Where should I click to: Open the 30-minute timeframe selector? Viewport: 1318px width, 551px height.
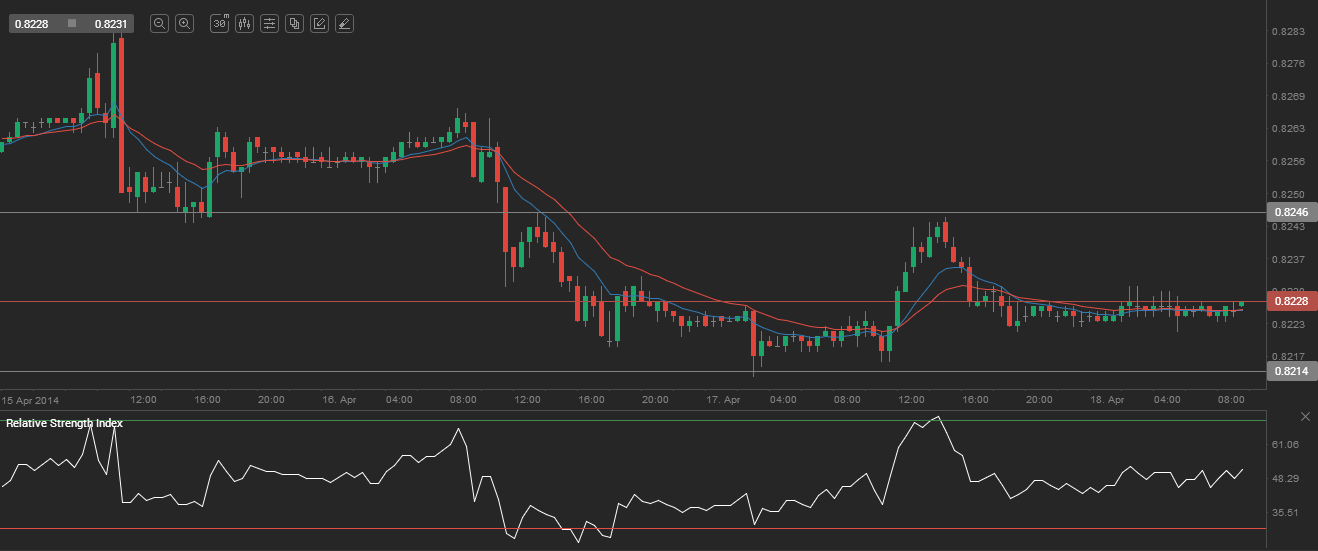219,23
